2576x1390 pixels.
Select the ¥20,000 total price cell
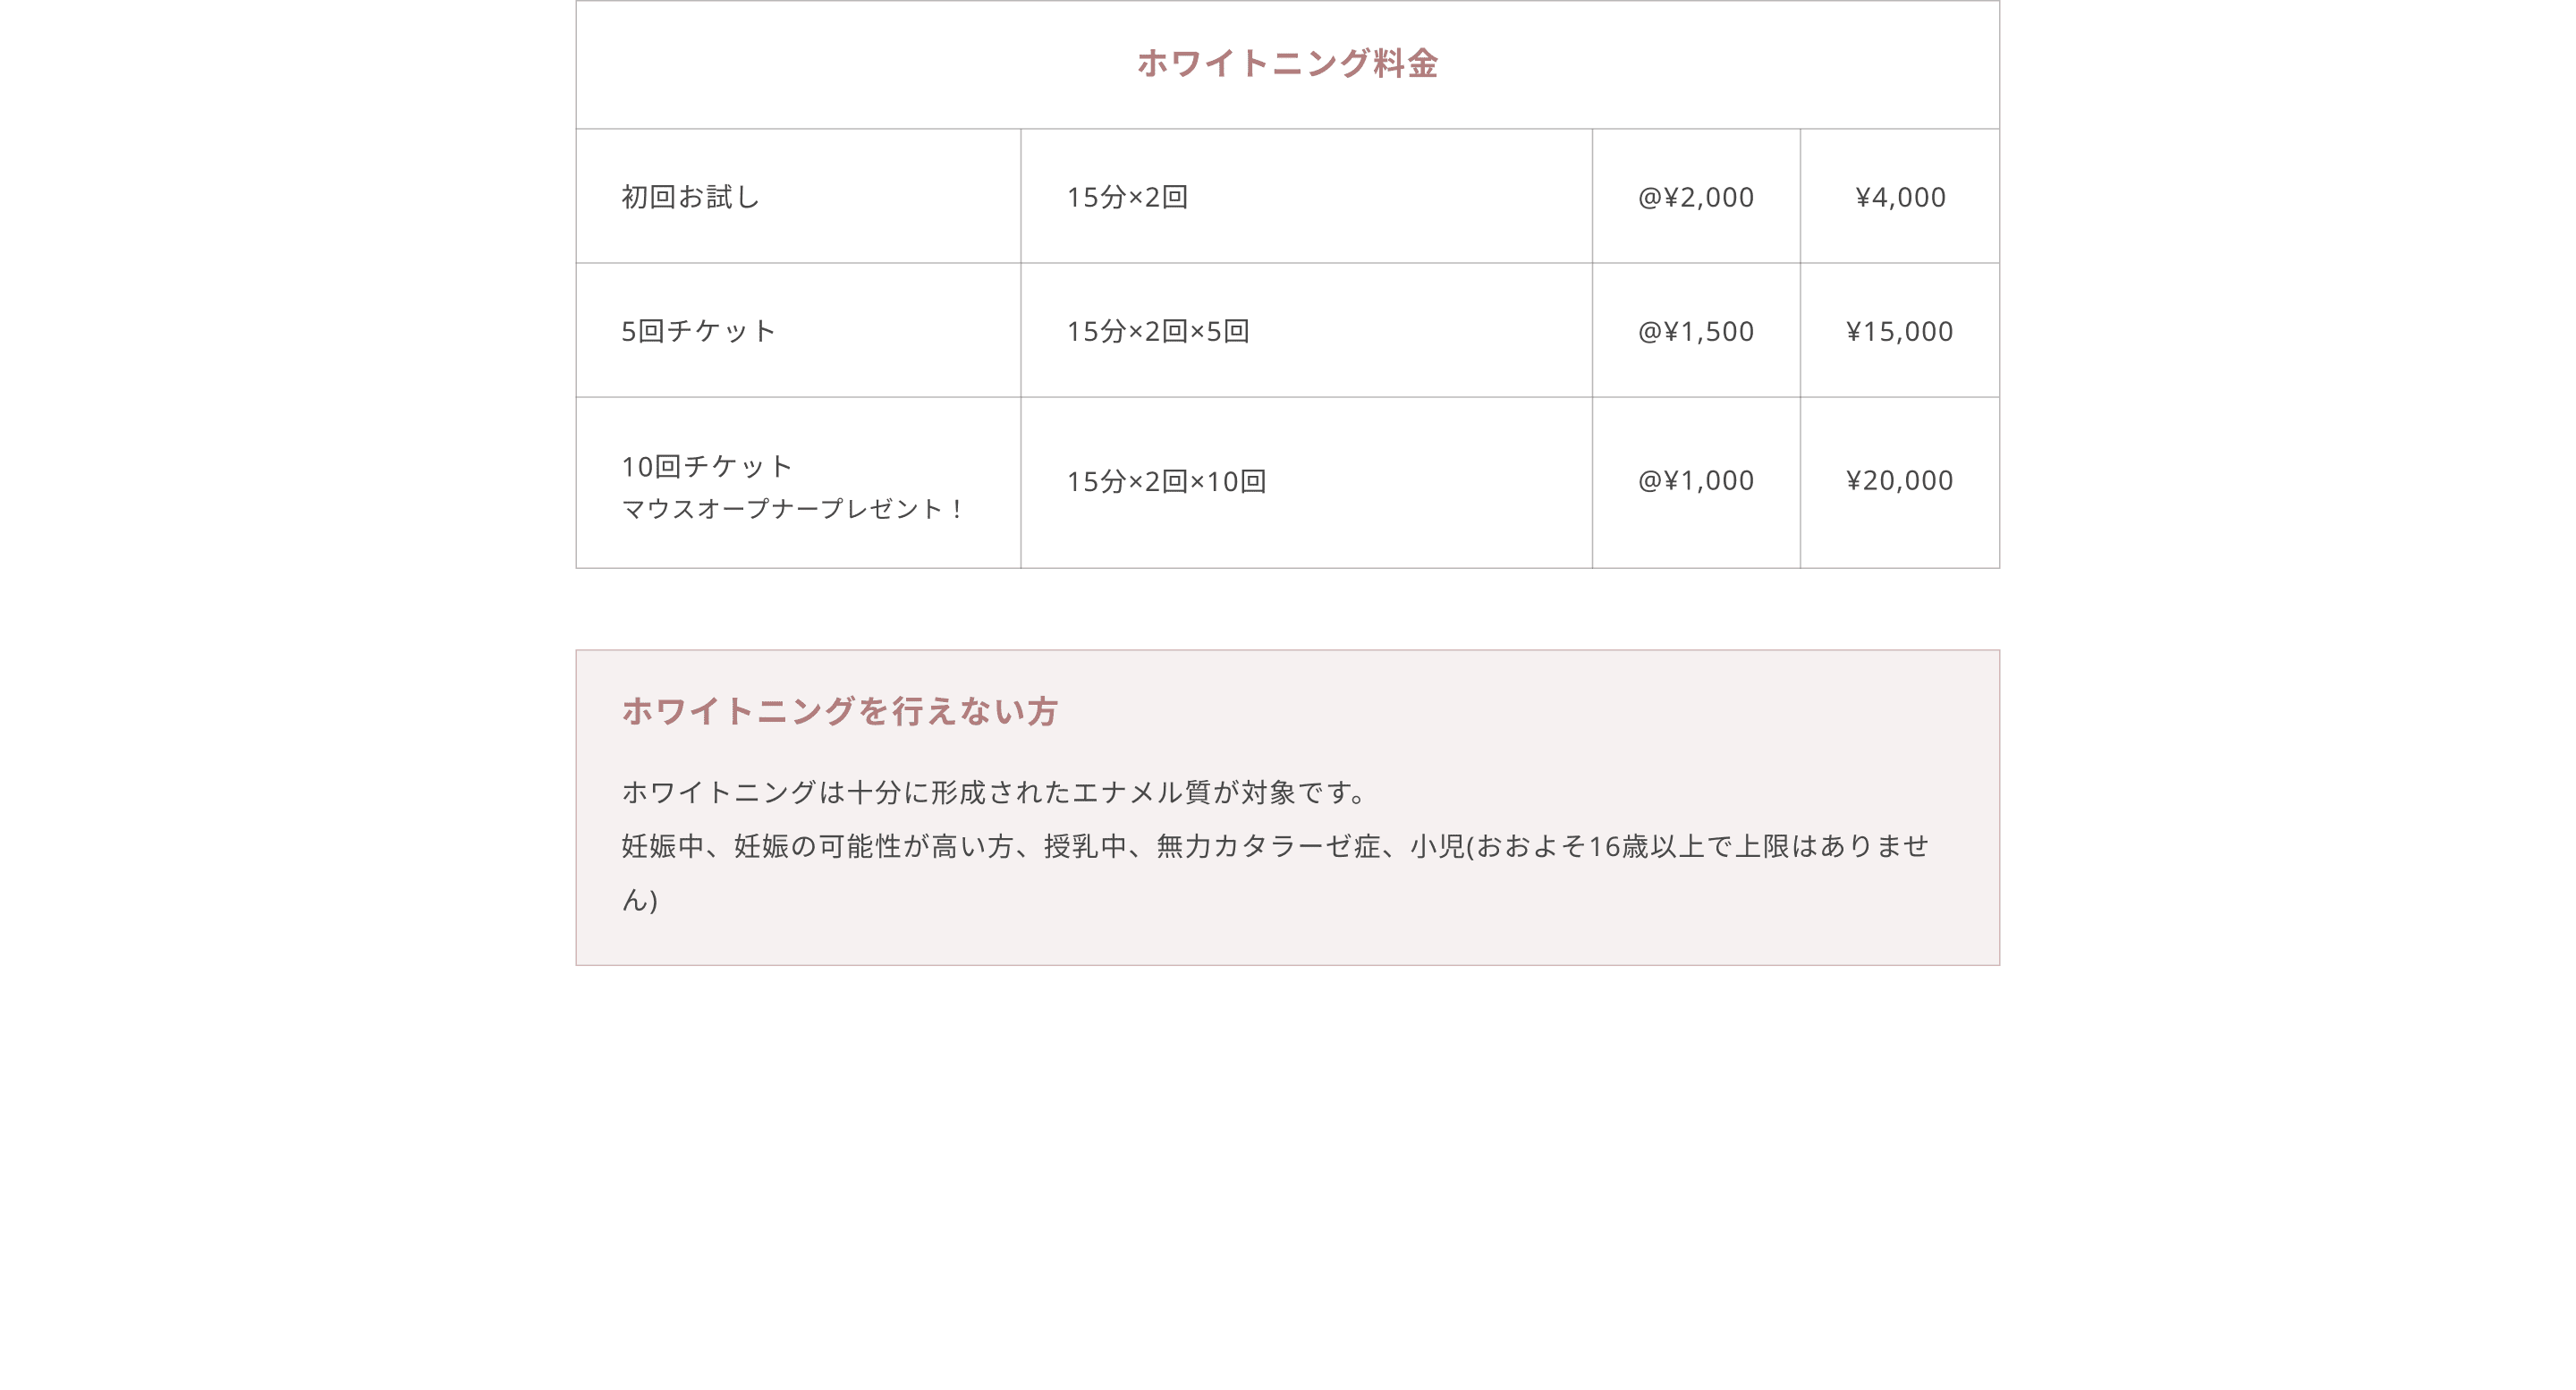click(1899, 480)
